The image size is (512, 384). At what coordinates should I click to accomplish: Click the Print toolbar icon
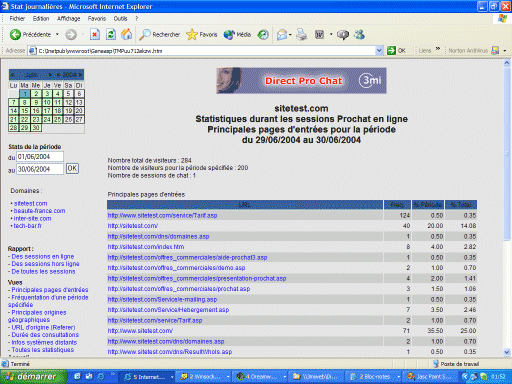301,34
